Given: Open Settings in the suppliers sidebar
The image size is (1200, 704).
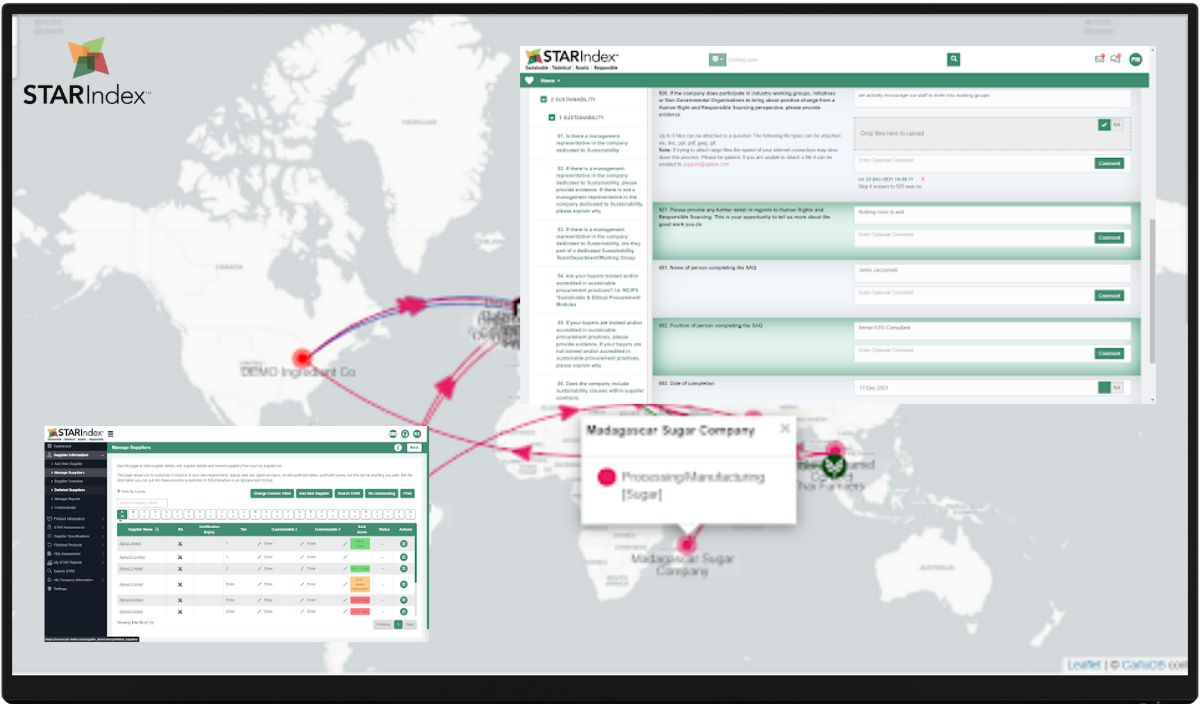Looking at the screenshot, I should coord(61,589).
